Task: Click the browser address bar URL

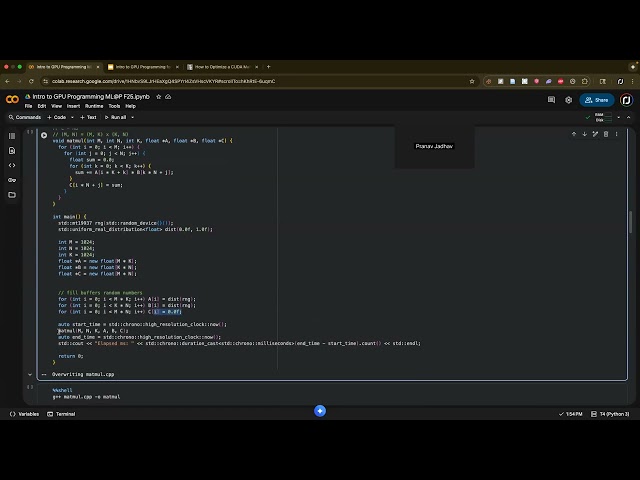Action: [x=163, y=81]
